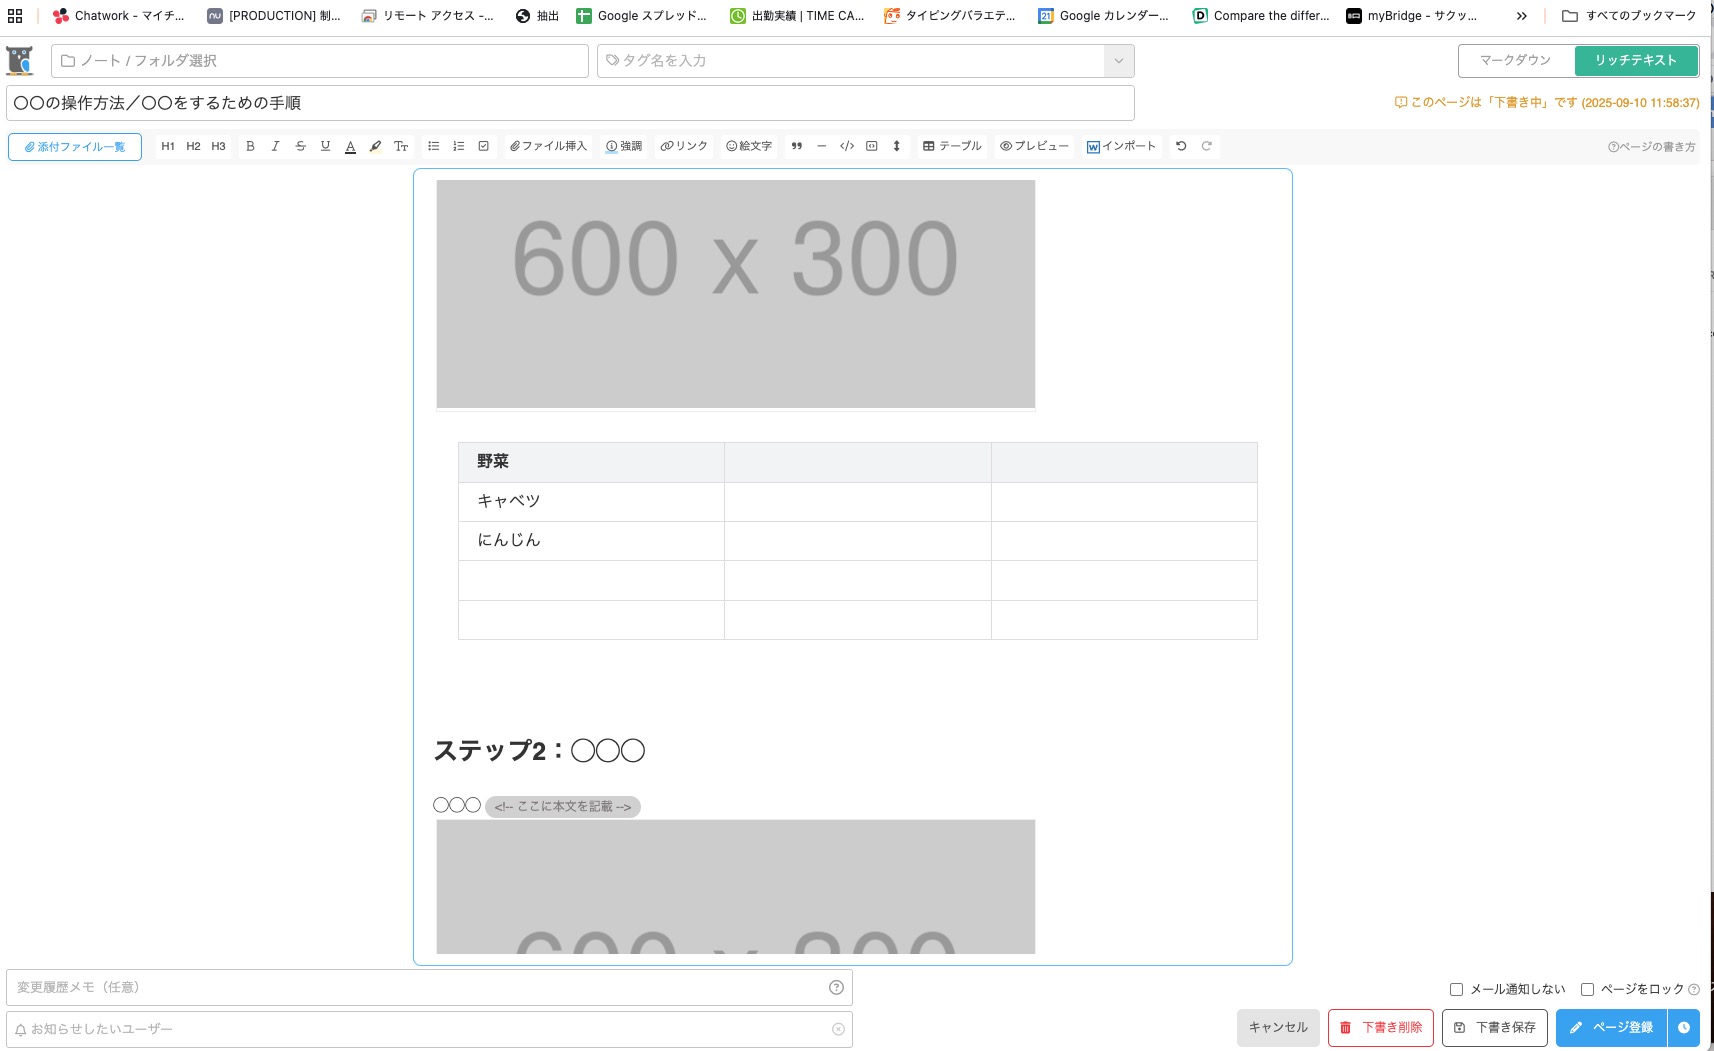Insert a checkbox task list
This screenshot has height=1051, width=1714.
tap(483, 146)
